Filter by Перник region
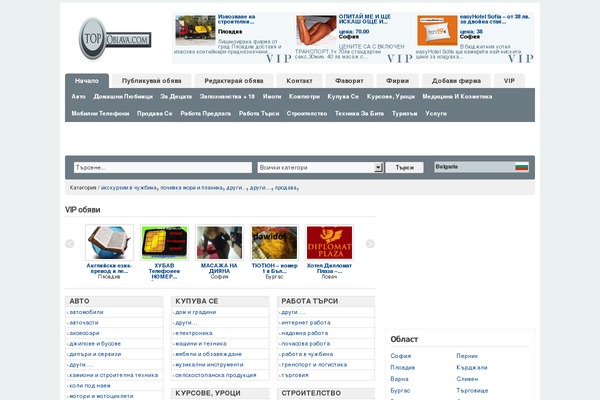 tap(467, 356)
